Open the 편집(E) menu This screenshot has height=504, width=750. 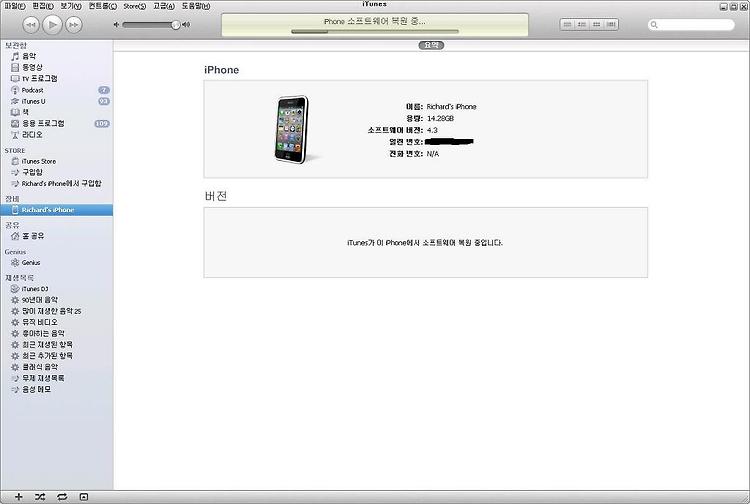tap(43, 6)
